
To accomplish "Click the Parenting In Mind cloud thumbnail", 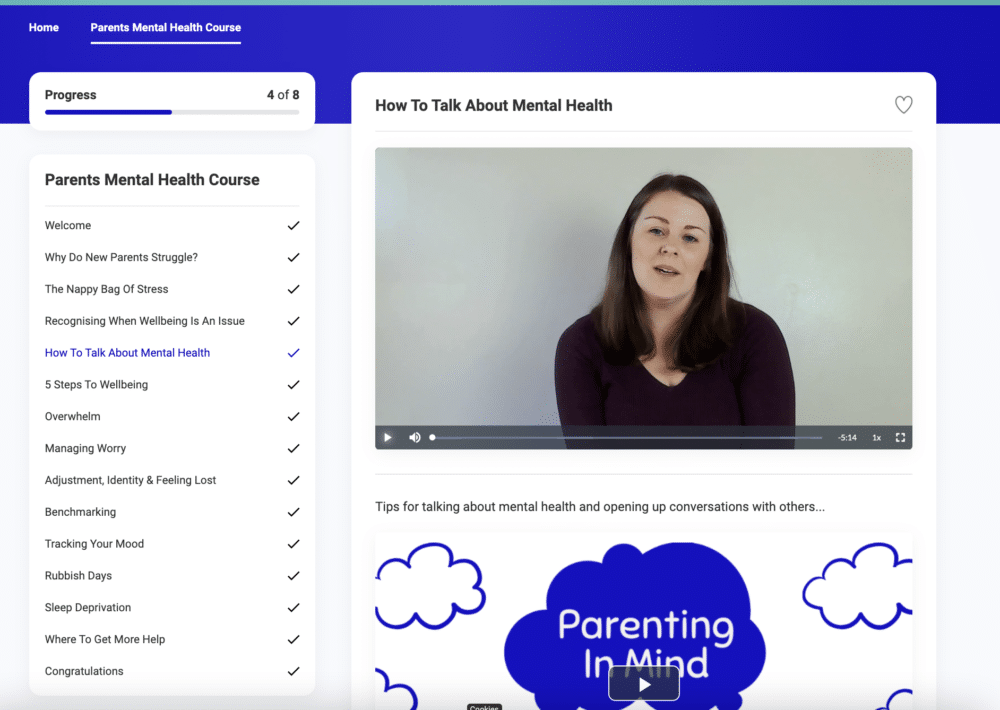I will click(x=643, y=622).
